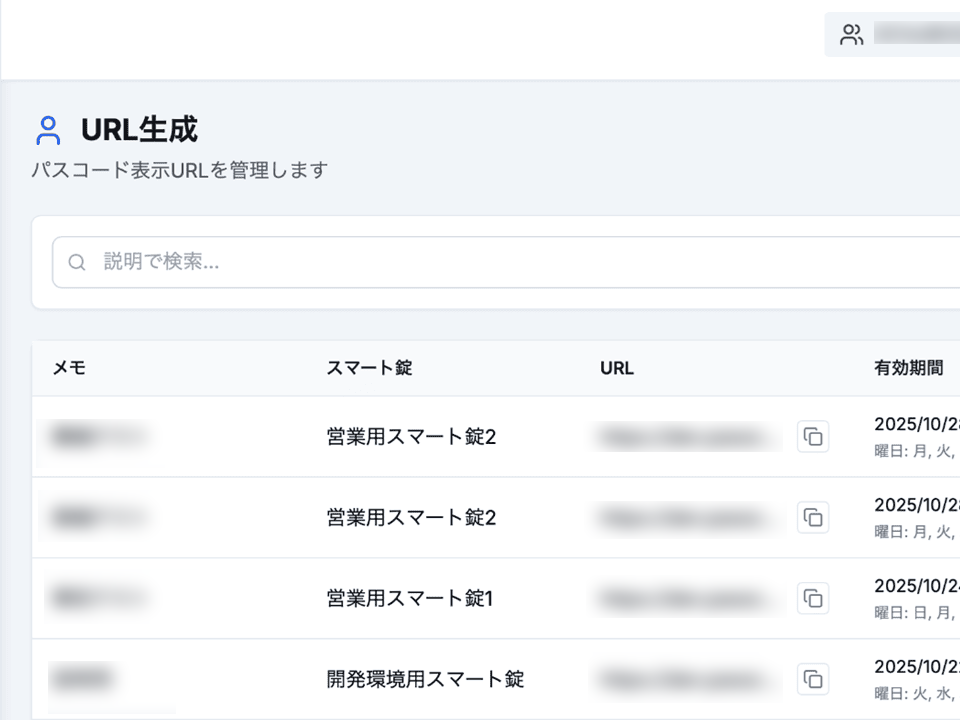Copy the URL for 開発環境用スマート錠
Screen dimensions: 960x720
(813, 679)
